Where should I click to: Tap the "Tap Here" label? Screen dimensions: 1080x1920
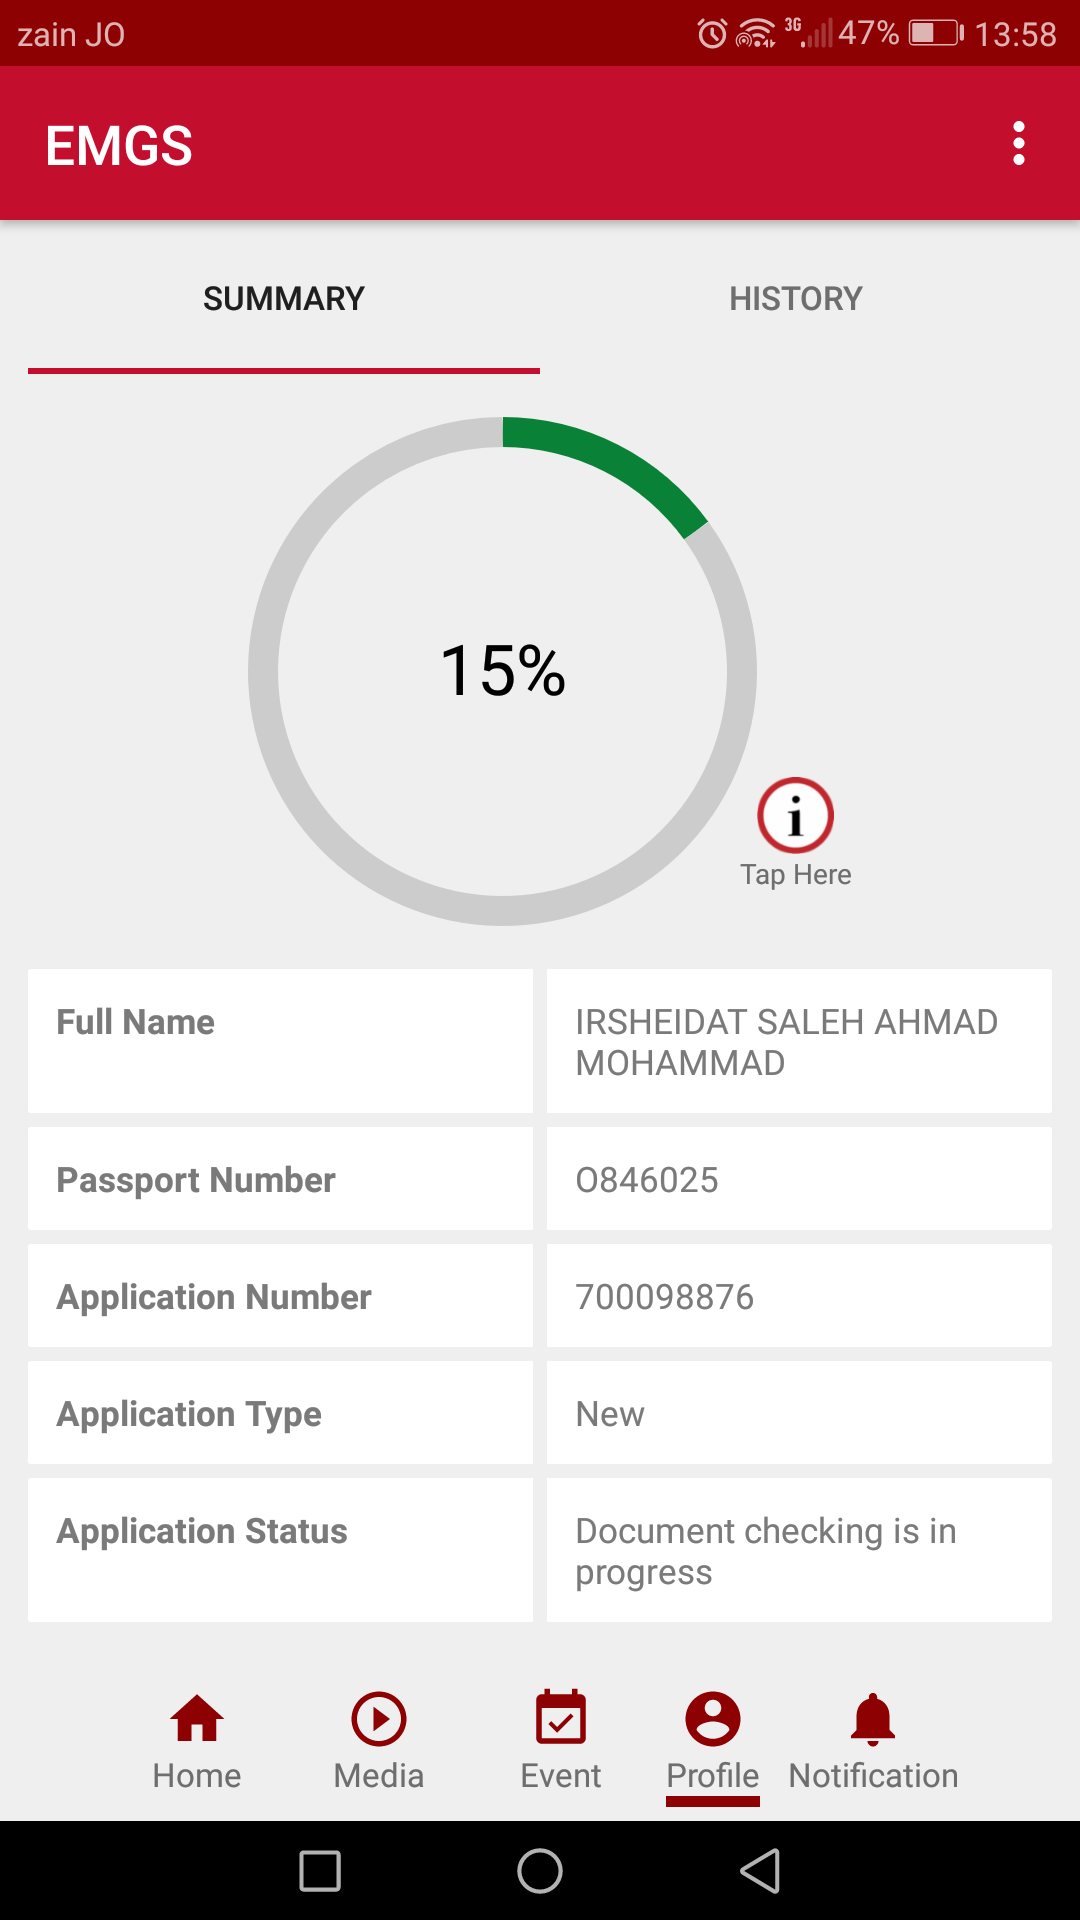(x=795, y=875)
